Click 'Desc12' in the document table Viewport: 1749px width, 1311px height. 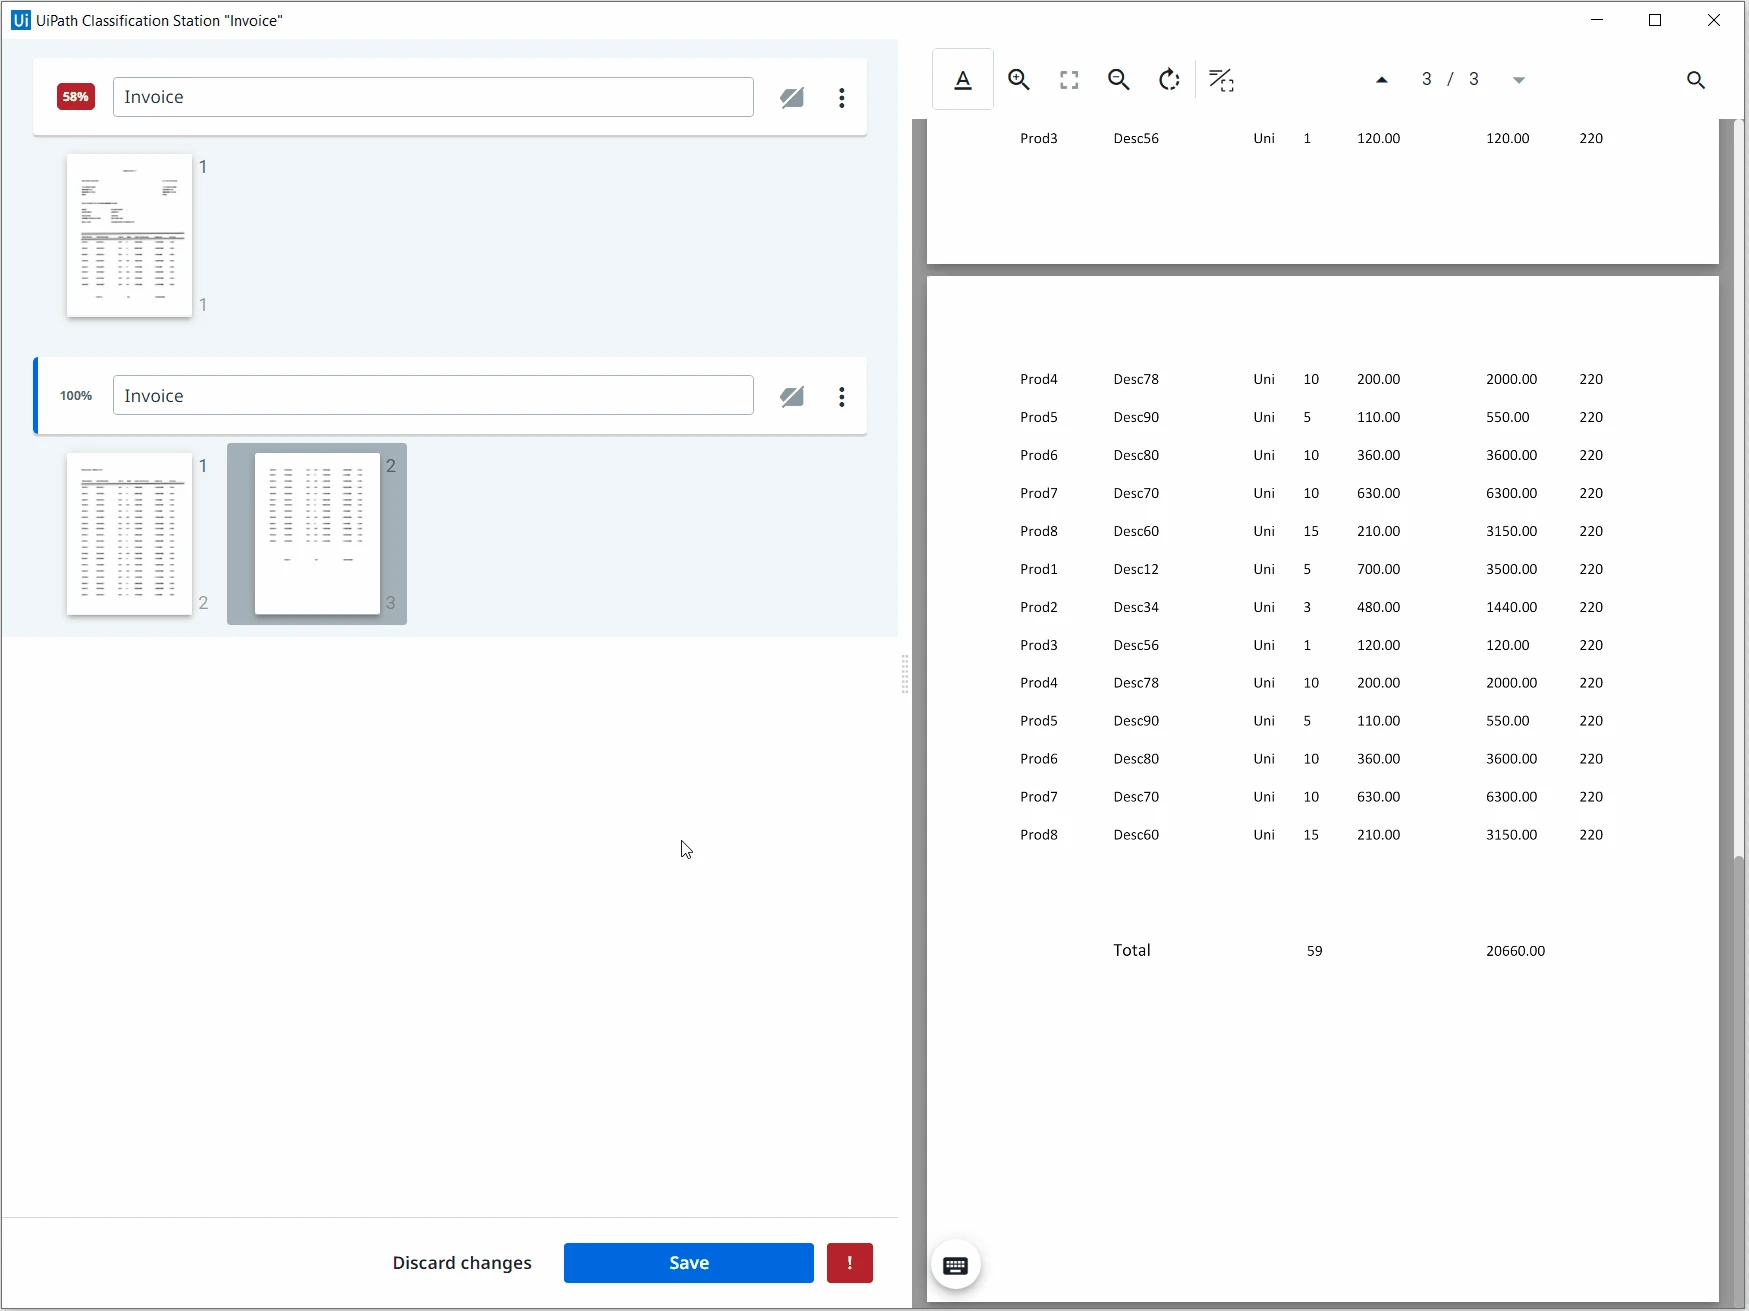coord(1136,569)
